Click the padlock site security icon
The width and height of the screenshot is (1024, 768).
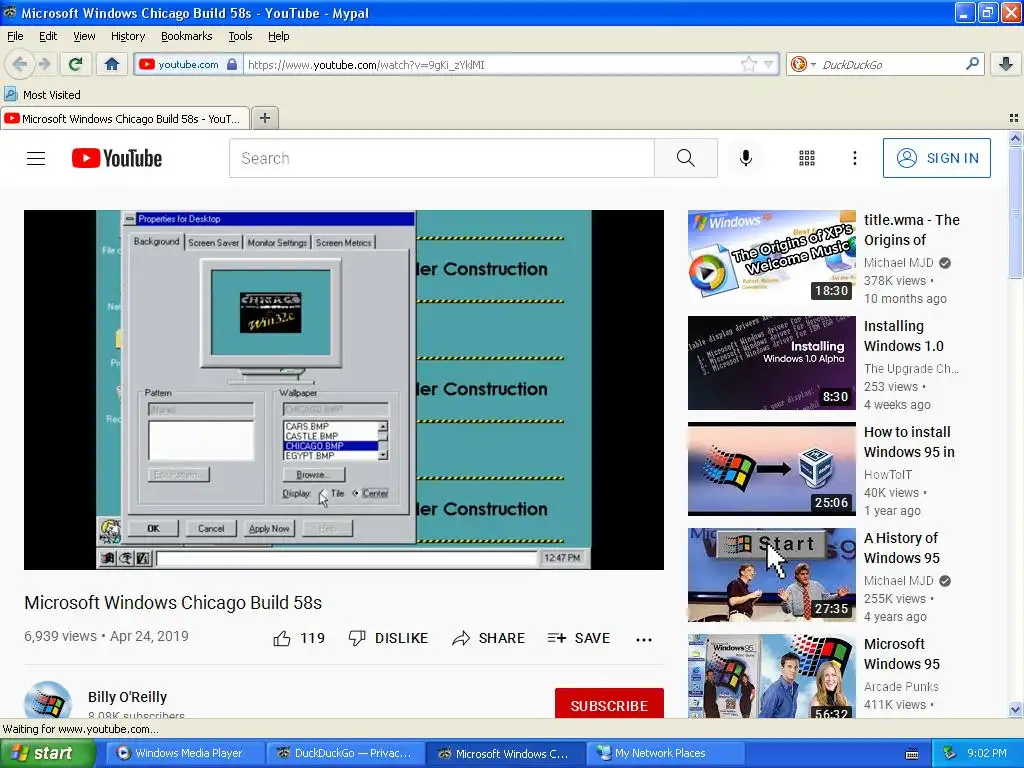tap(232, 64)
